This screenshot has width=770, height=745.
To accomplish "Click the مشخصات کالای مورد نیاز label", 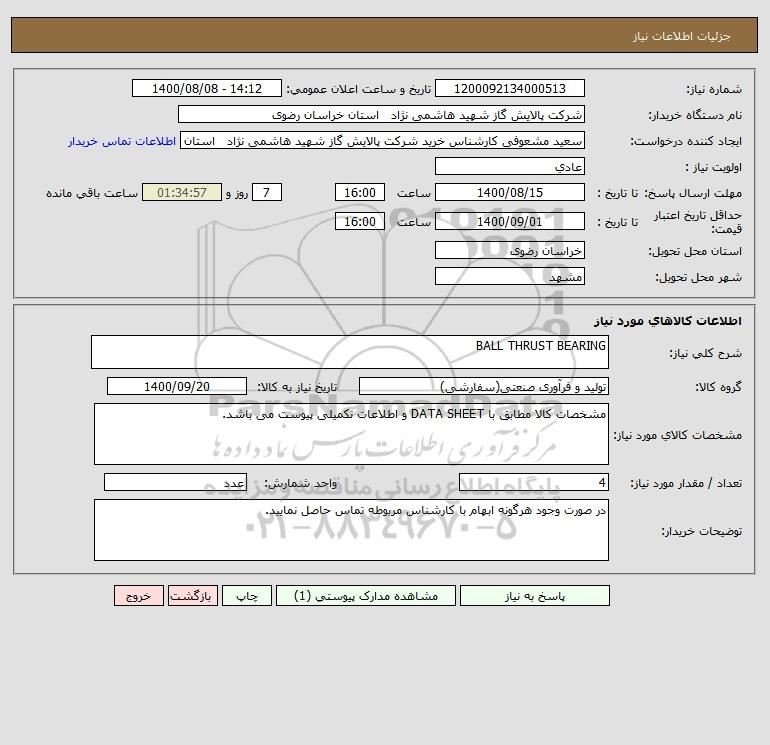I will point(678,435).
